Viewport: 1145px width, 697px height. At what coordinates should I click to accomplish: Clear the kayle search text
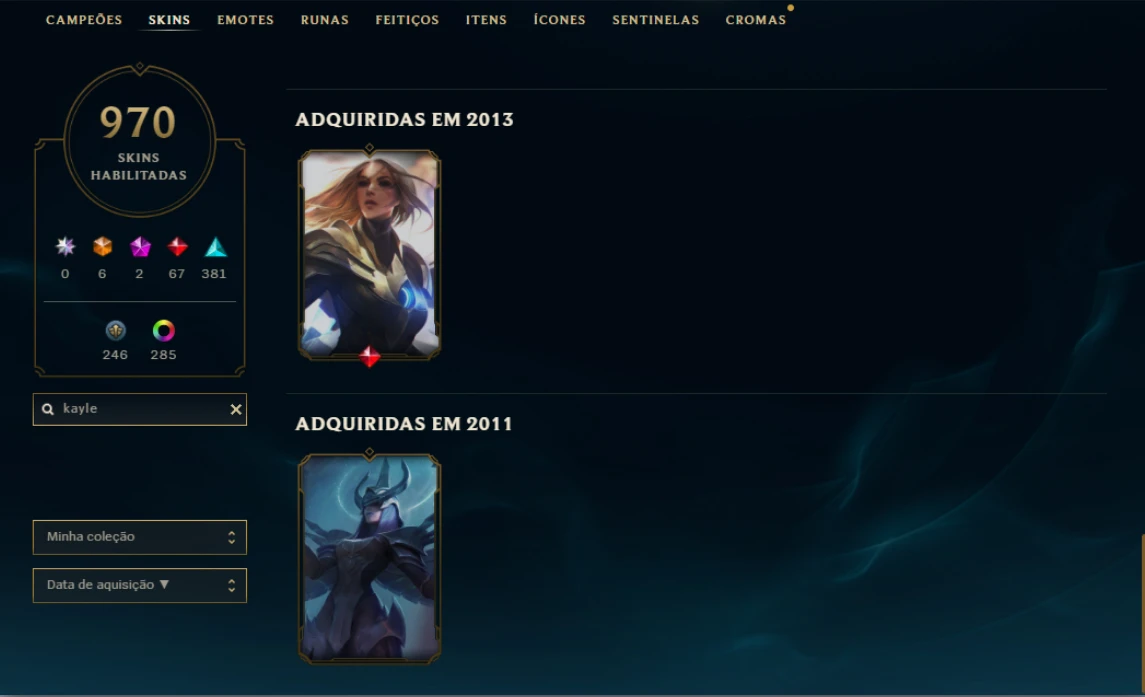[x=236, y=409]
